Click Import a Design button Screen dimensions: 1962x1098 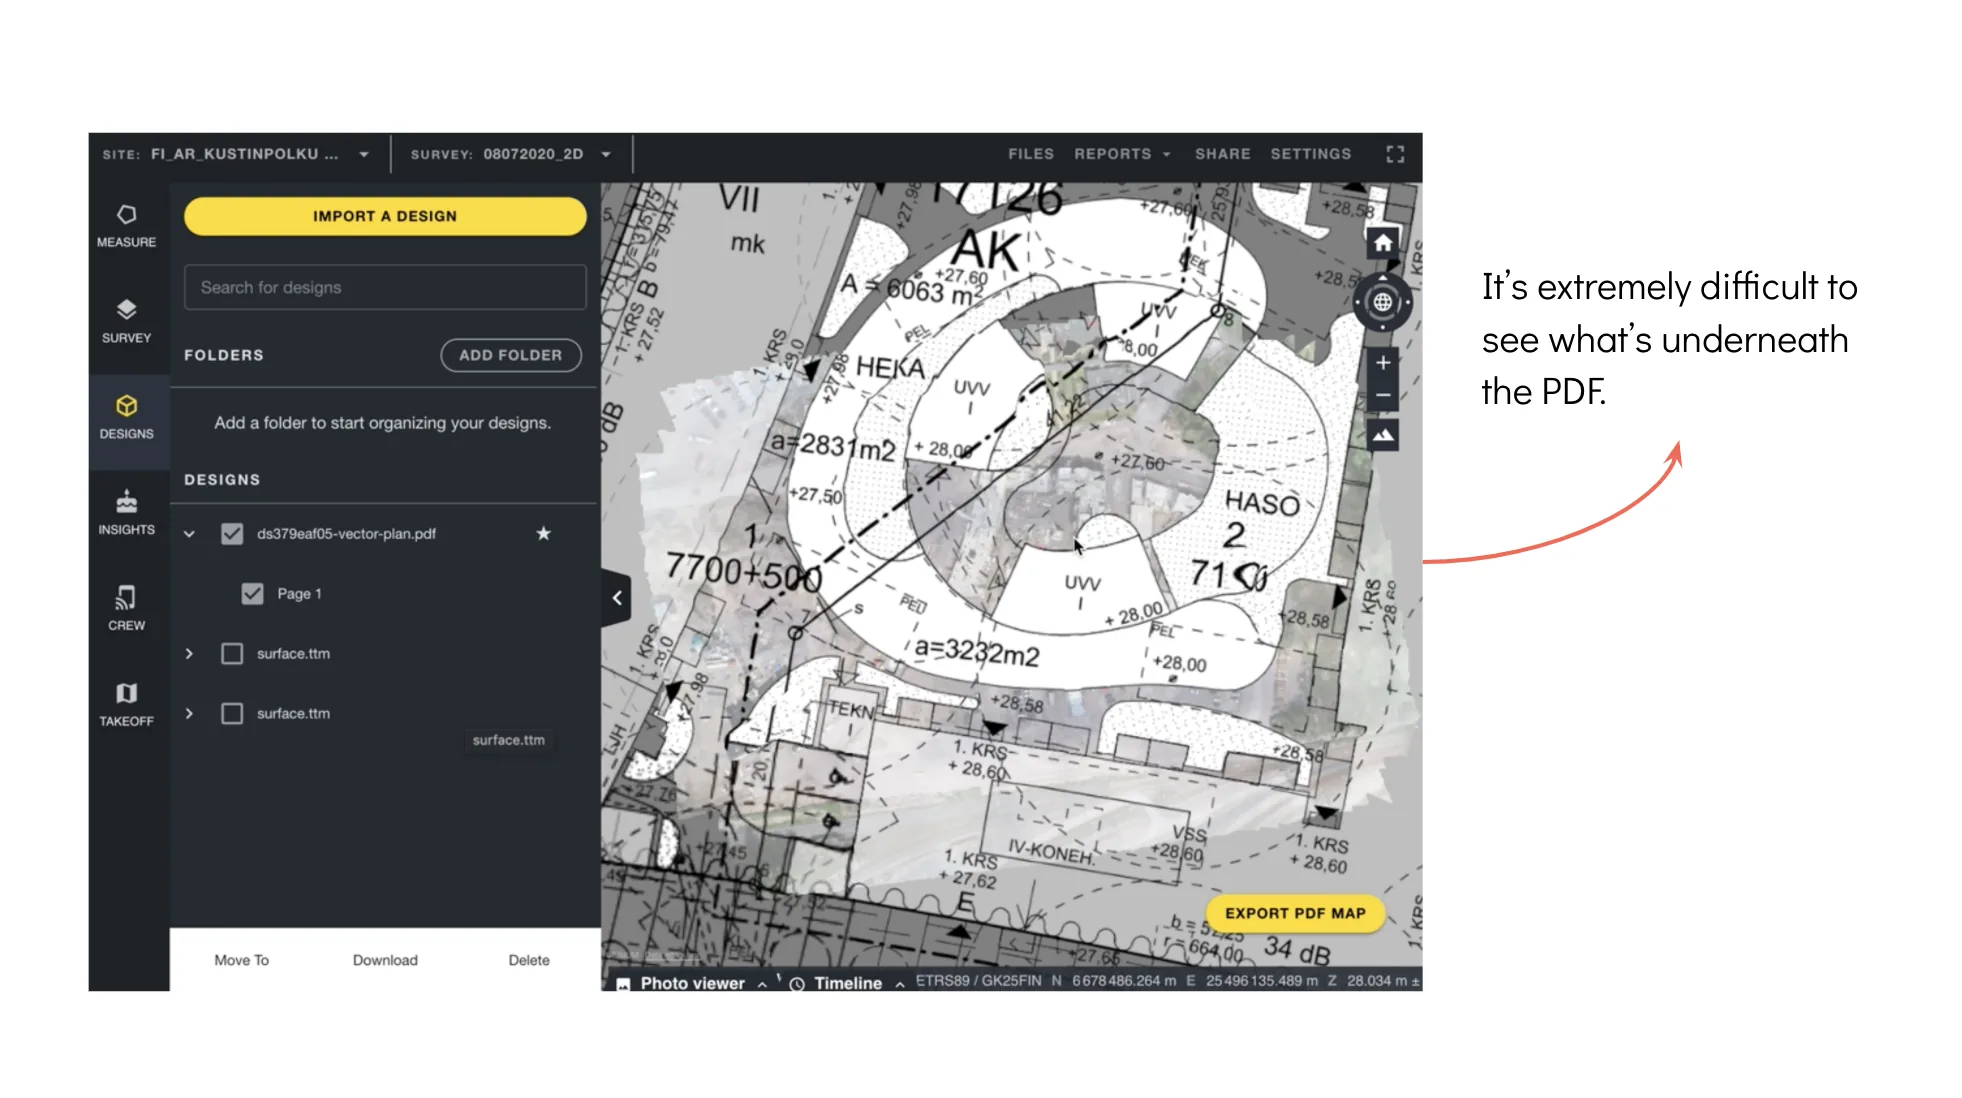pyautogui.click(x=385, y=216)
